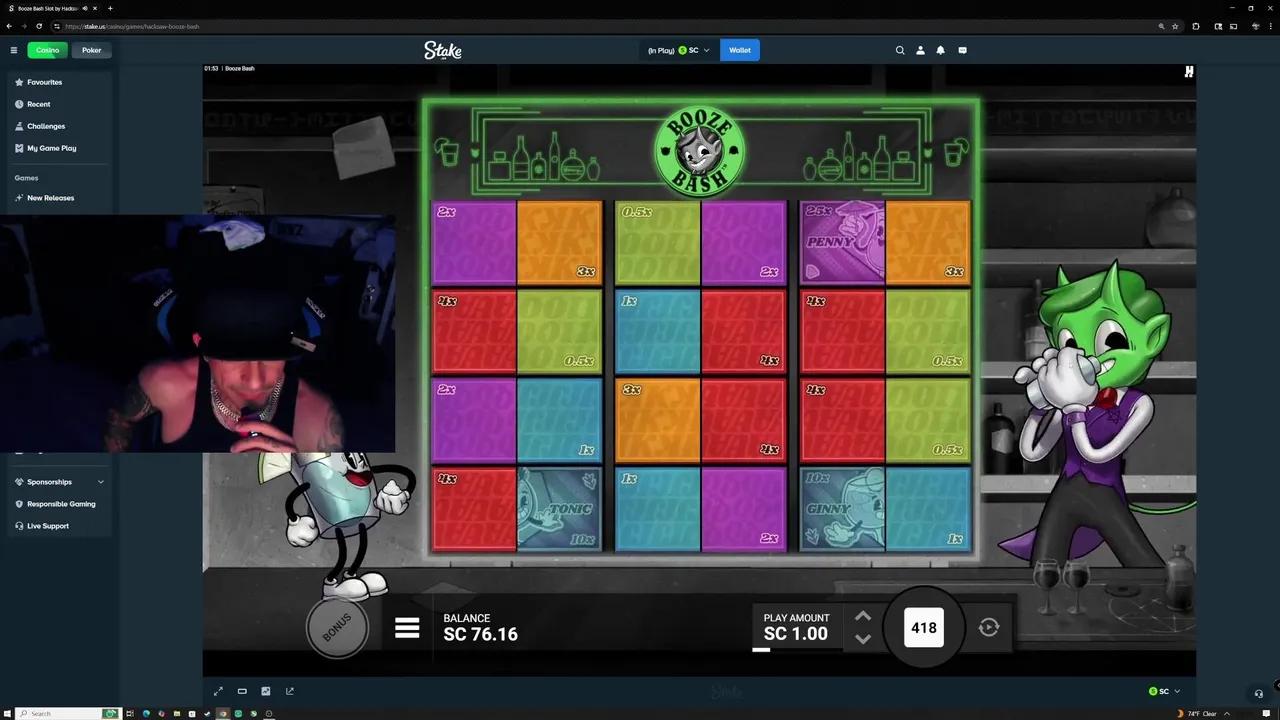Screen dimensions: 1280x720
Task: Click the Bonus buy round button
Action: (x=337, y=628)
